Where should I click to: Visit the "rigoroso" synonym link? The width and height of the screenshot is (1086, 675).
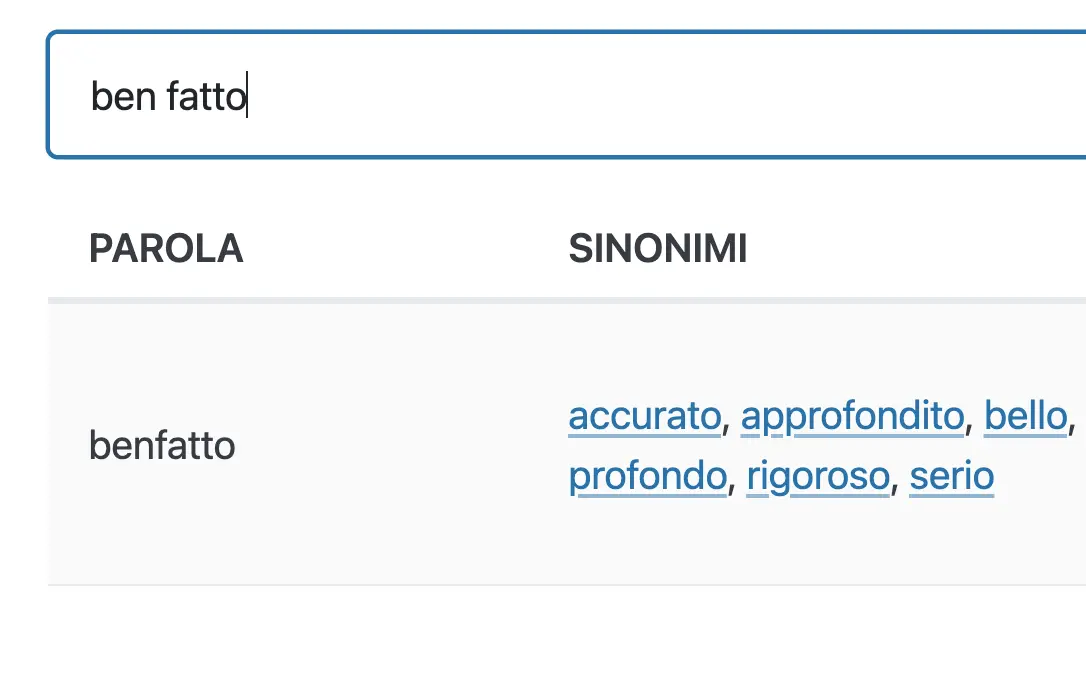(x=818, y=476)
